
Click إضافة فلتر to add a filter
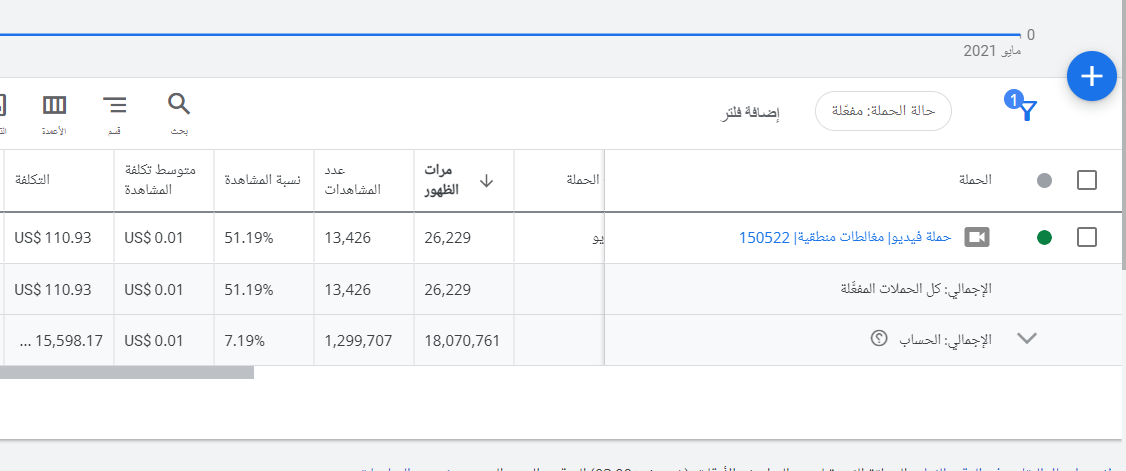pyautogui.click(x=751, y=112)
